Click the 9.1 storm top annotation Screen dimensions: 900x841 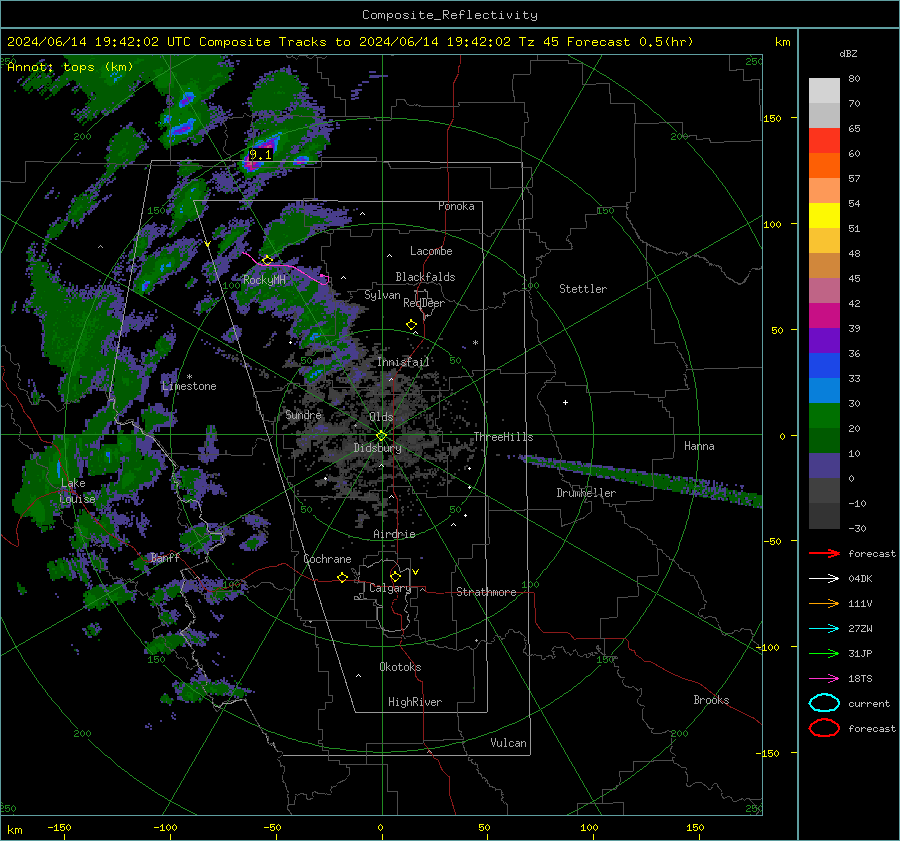[260, 154]
